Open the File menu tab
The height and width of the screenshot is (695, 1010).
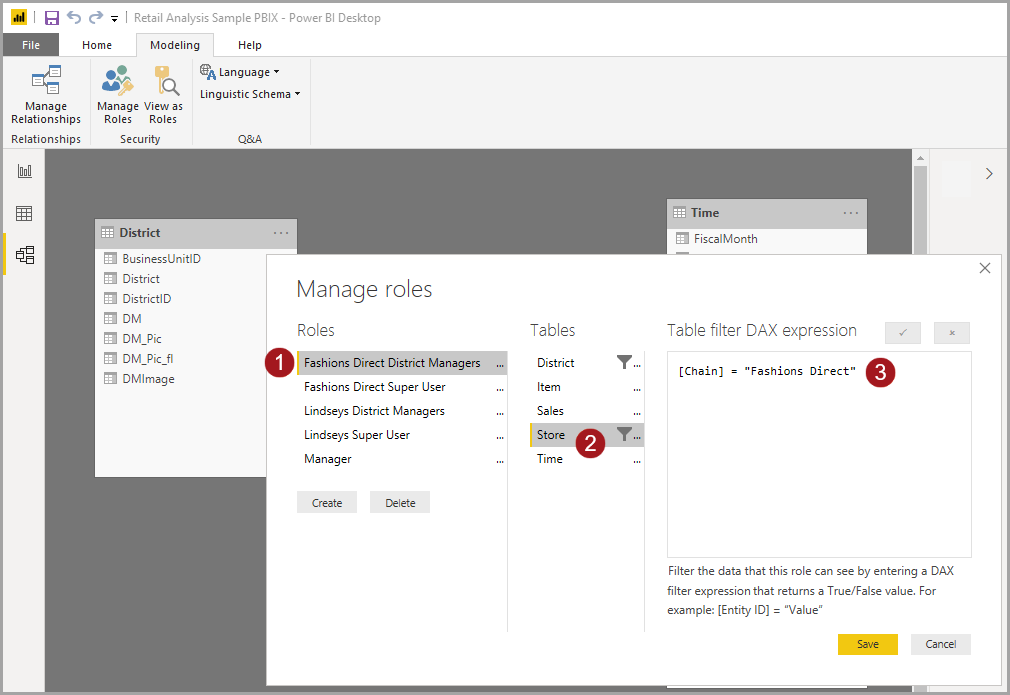[31, 45]
